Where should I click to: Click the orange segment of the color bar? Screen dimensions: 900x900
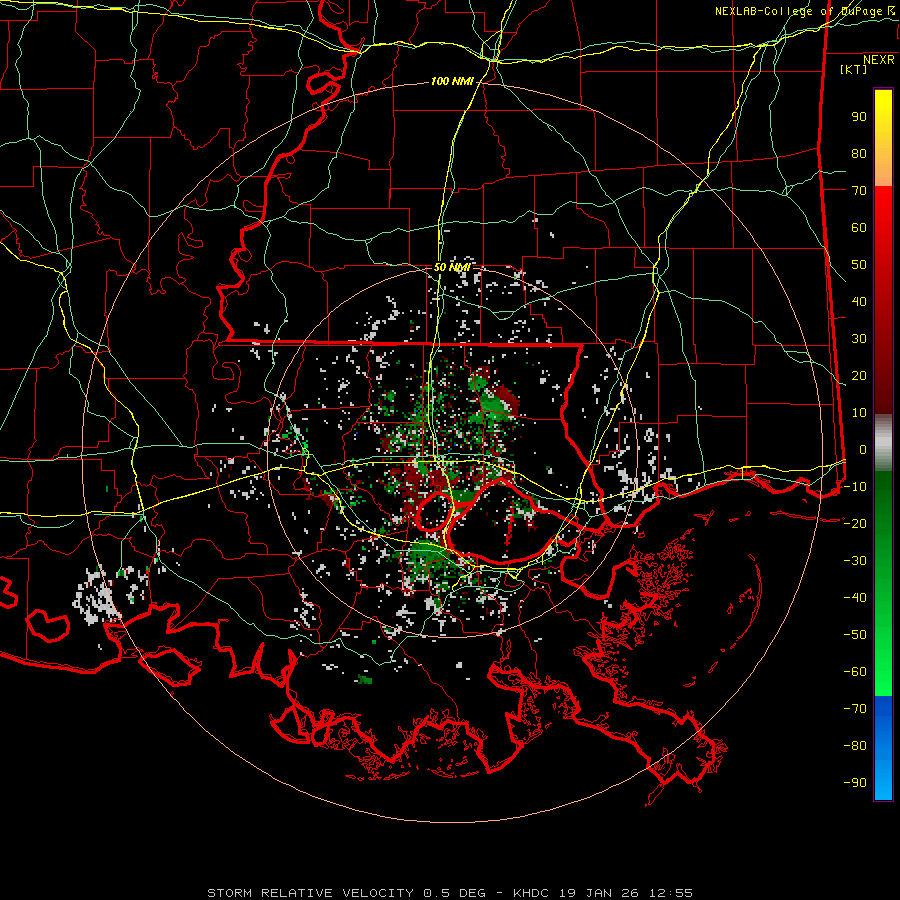click(883, 170)
